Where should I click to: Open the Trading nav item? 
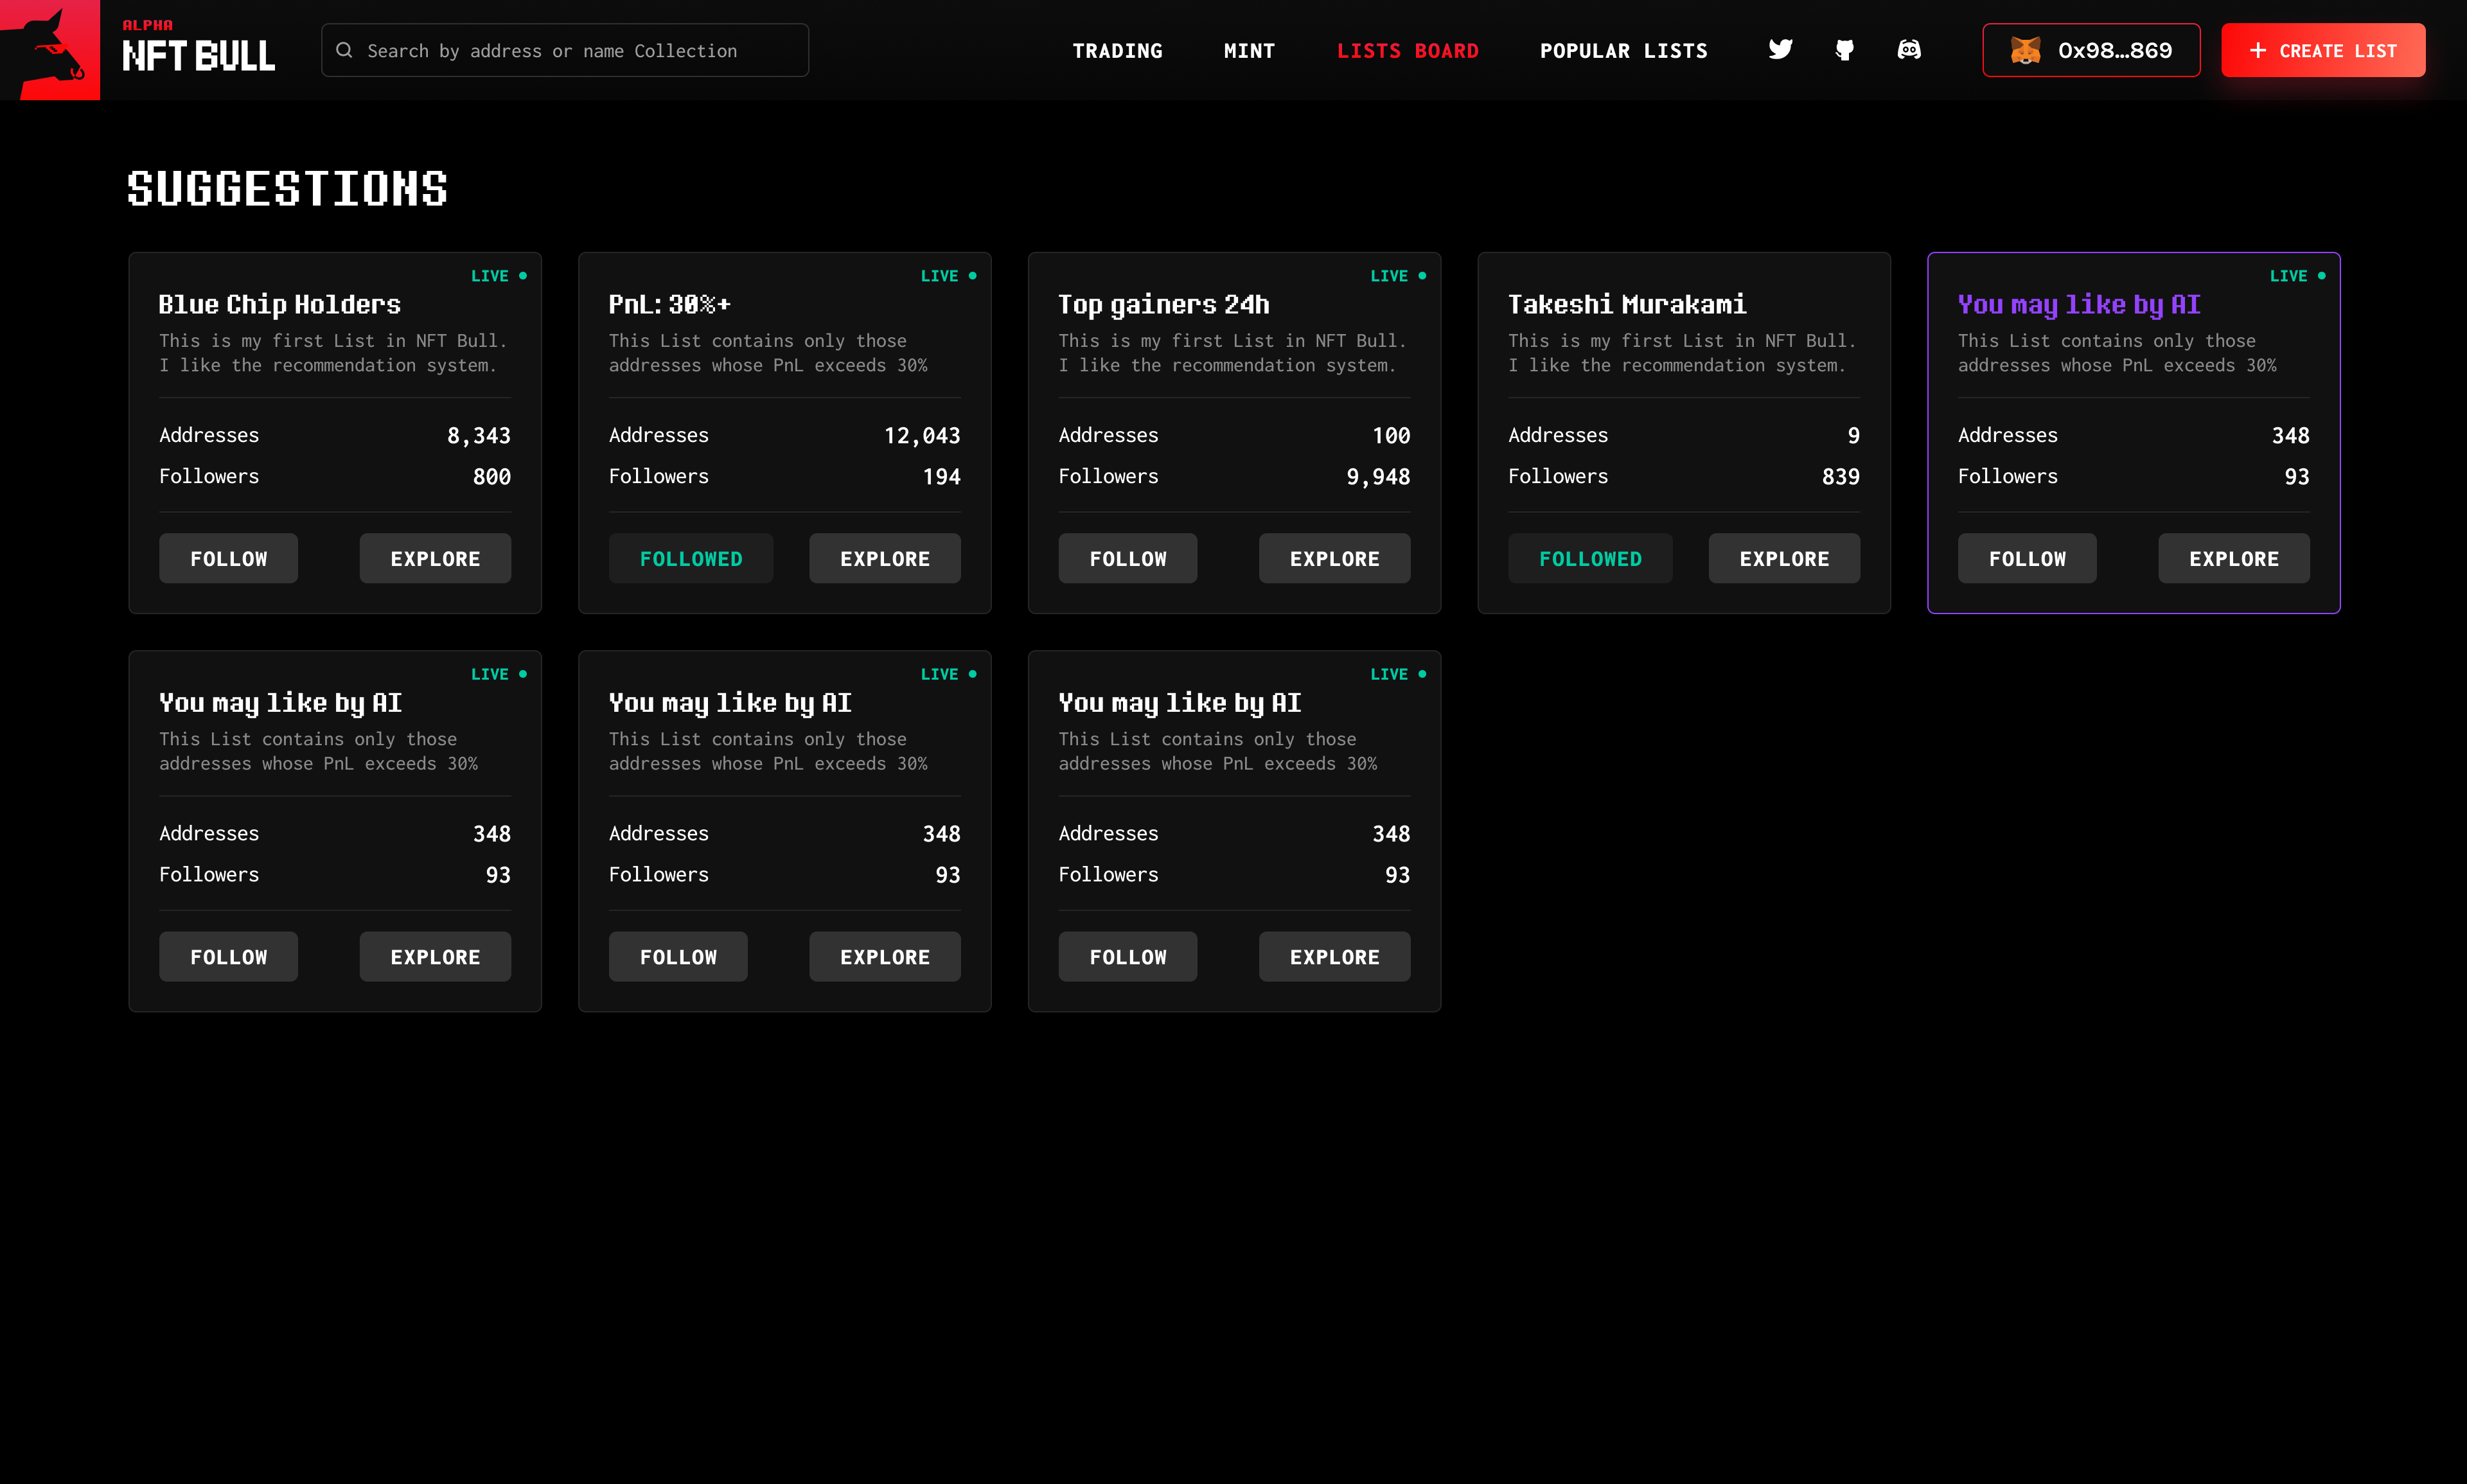[1117, 51]
